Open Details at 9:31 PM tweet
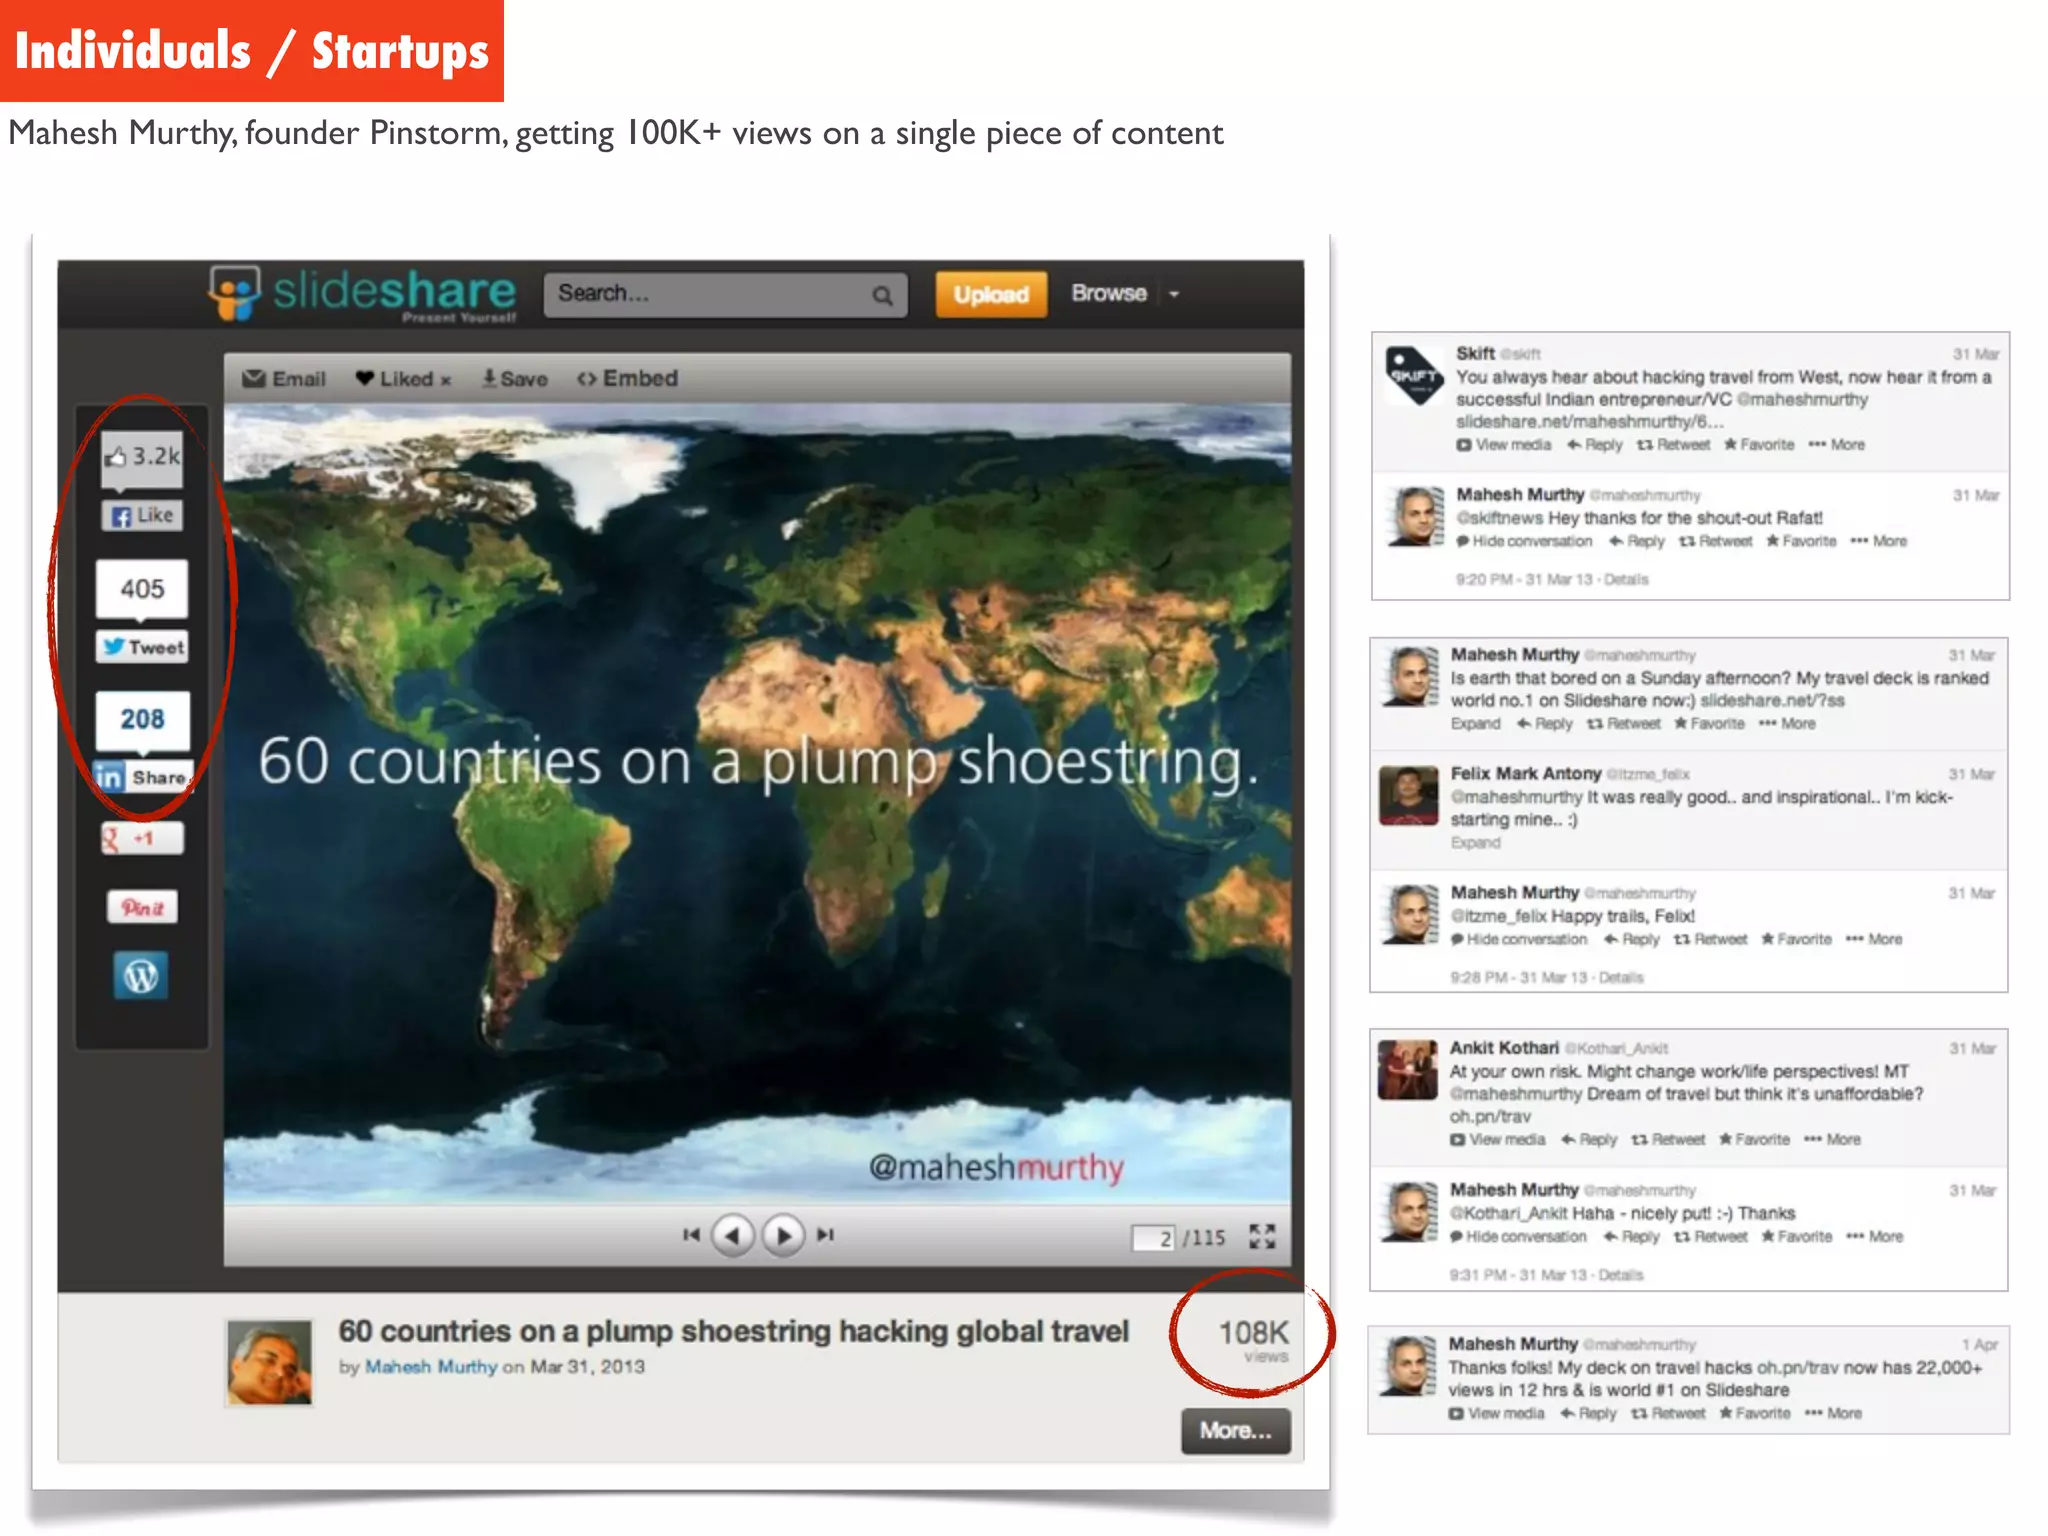The width and height of the screenshot is (2048, 1536). click(x=1621, y=1276)
